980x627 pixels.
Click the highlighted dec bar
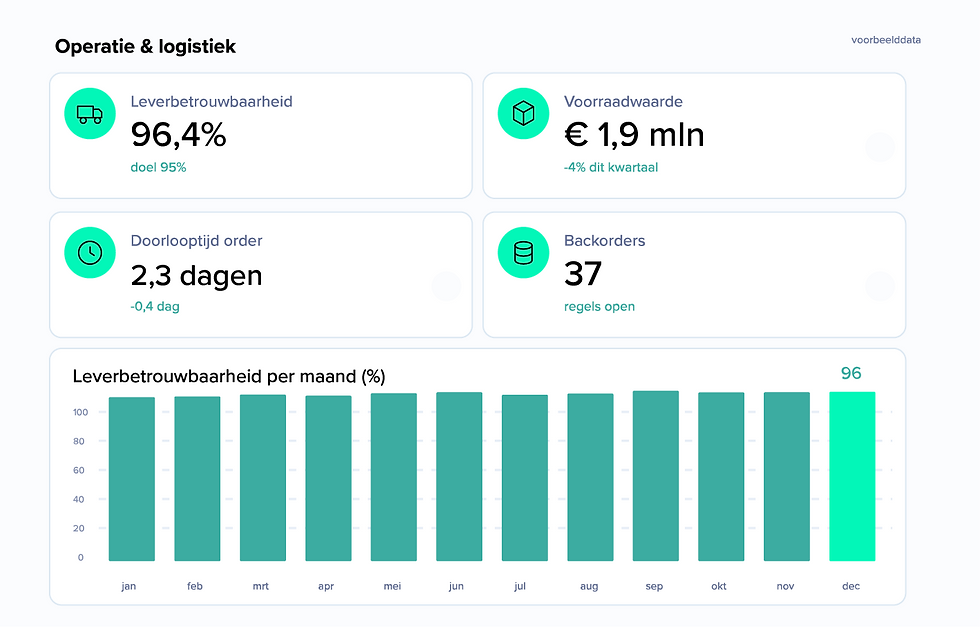click(852, 476)
